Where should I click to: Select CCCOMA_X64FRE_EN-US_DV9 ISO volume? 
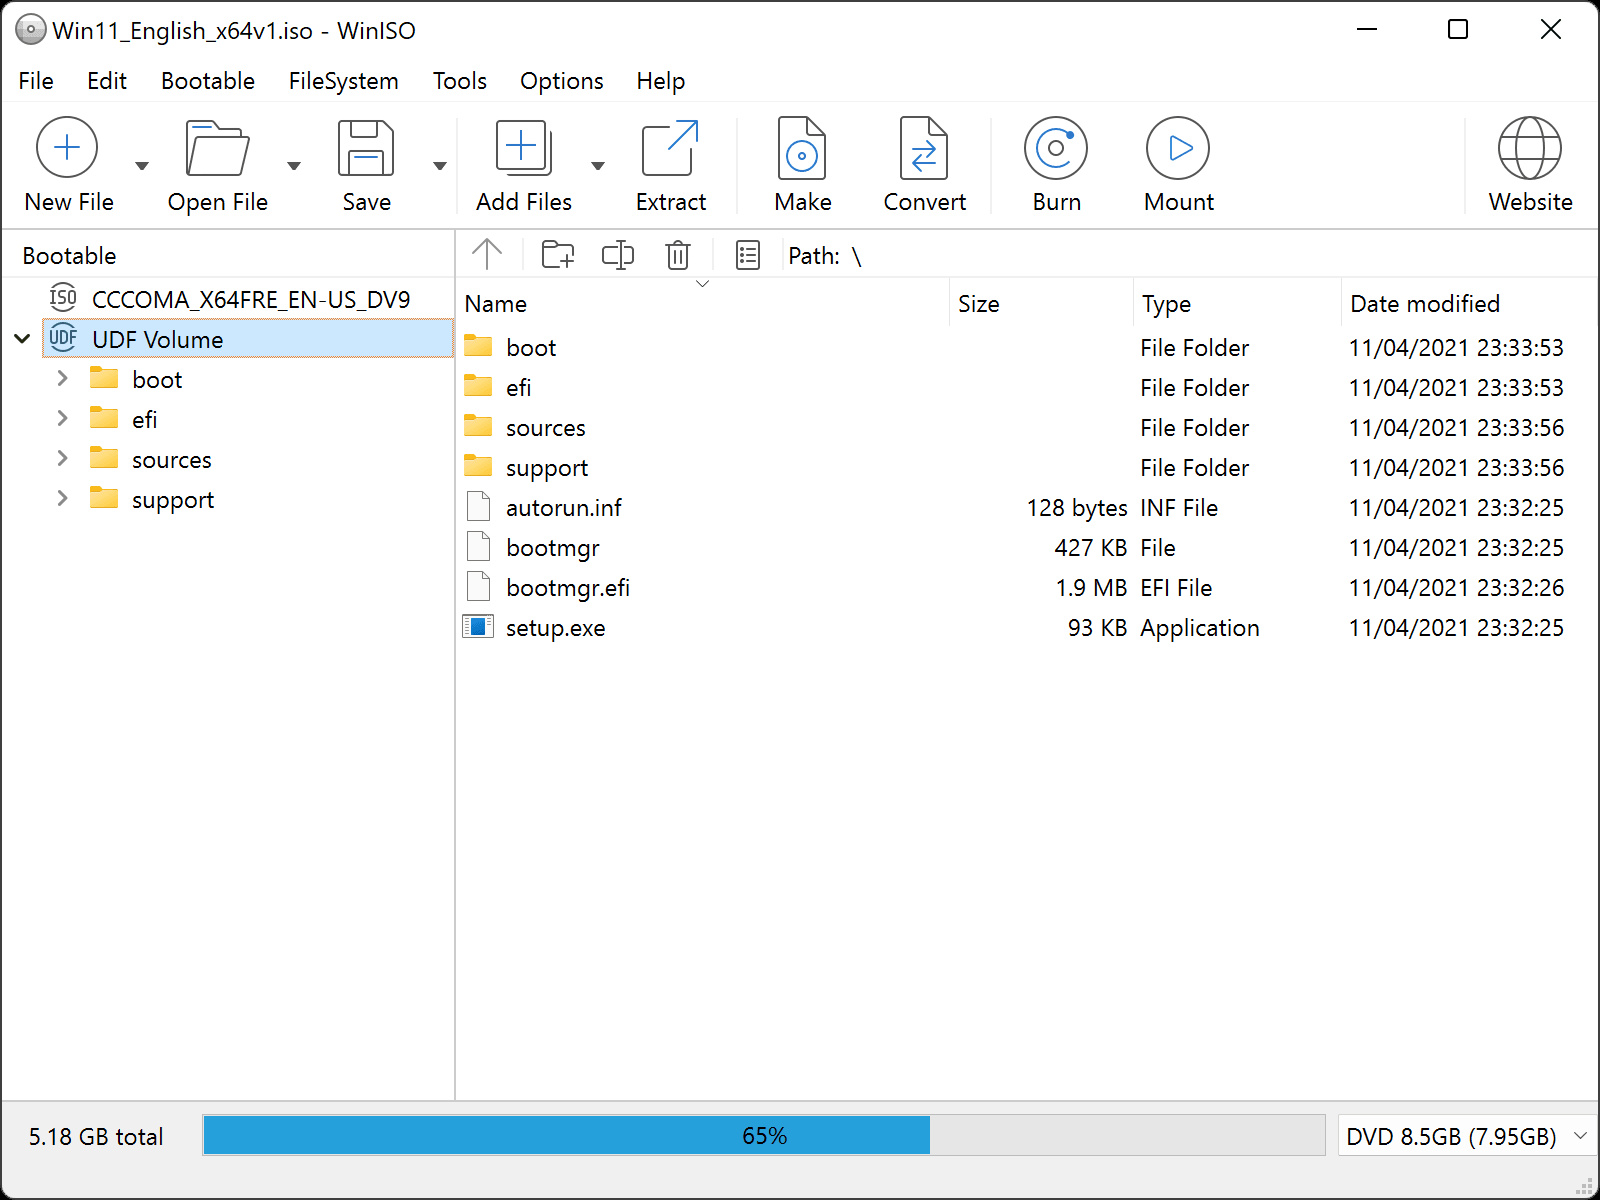251,299
